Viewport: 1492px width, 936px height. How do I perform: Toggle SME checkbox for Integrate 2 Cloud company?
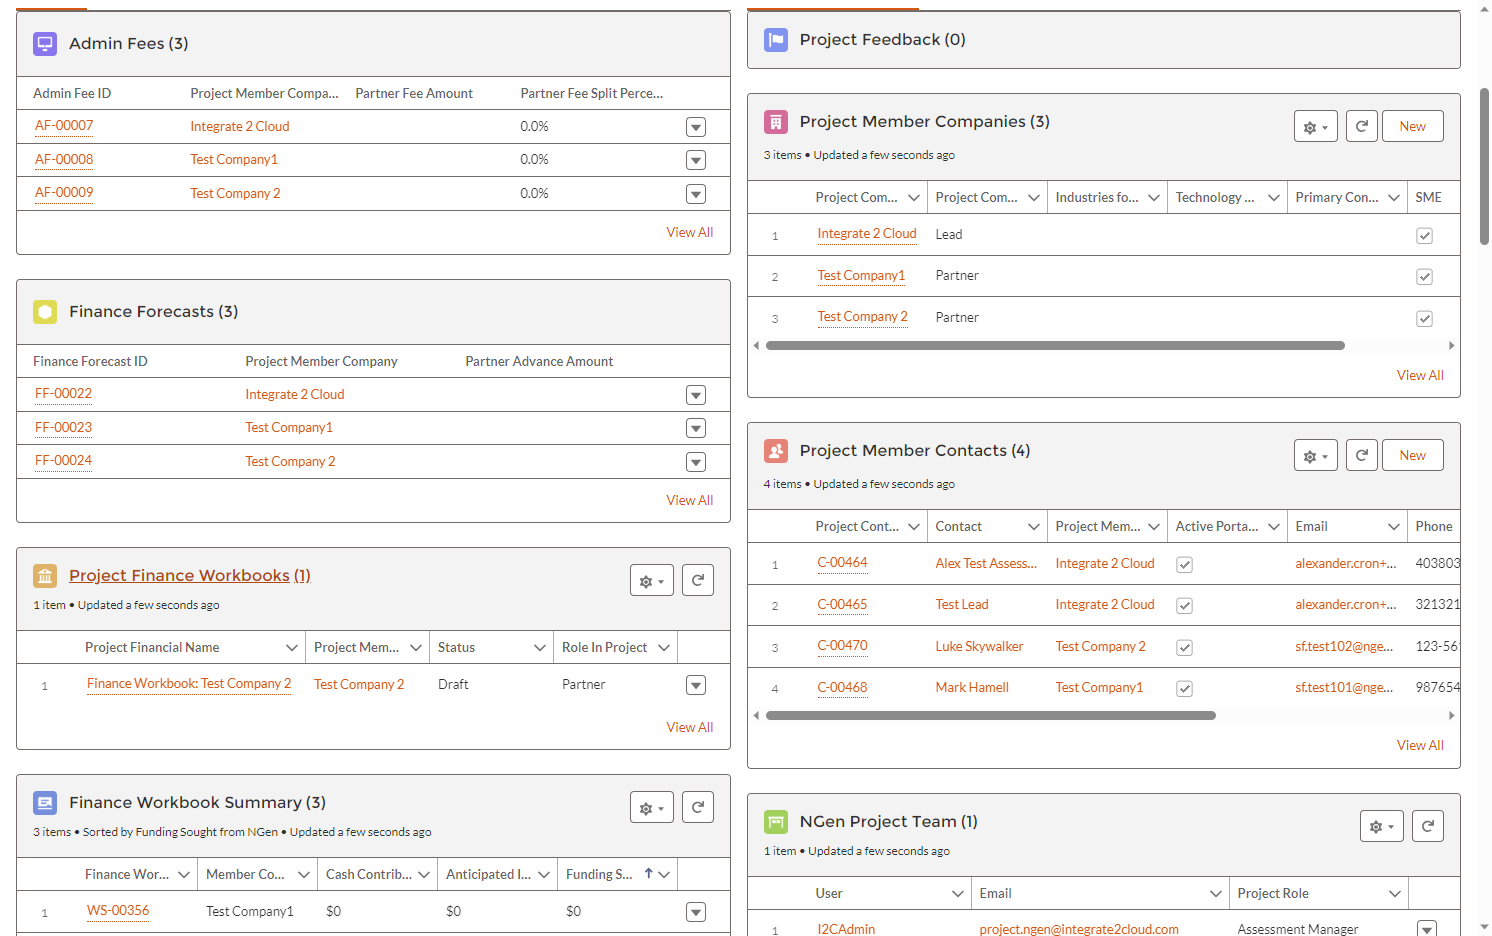point(1425,236)
